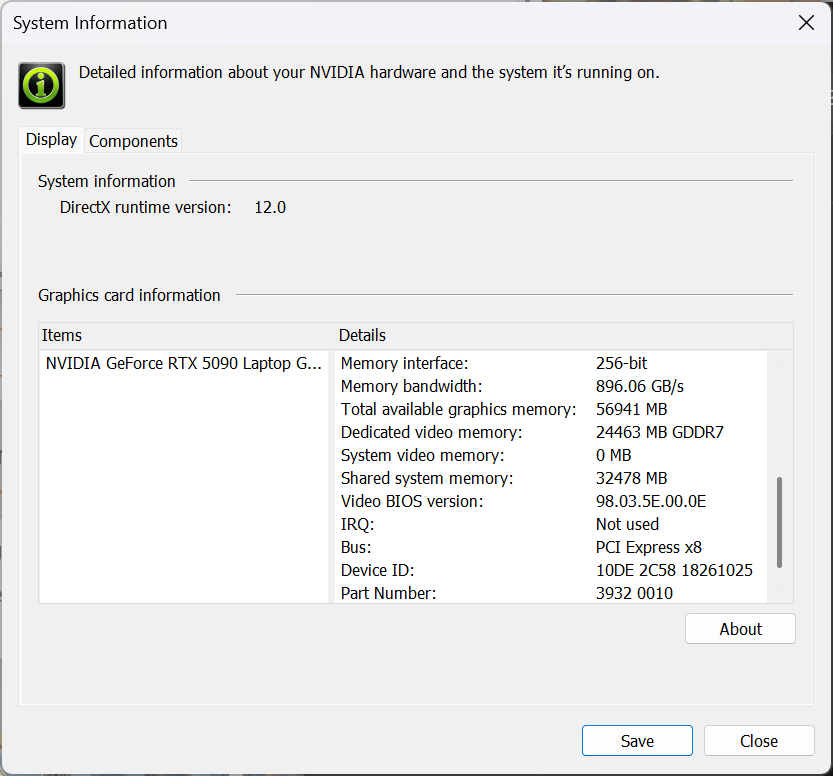Viewport: 833px width, 776px height.
Task: Click the IRQ label
Action: coord(358,525)
